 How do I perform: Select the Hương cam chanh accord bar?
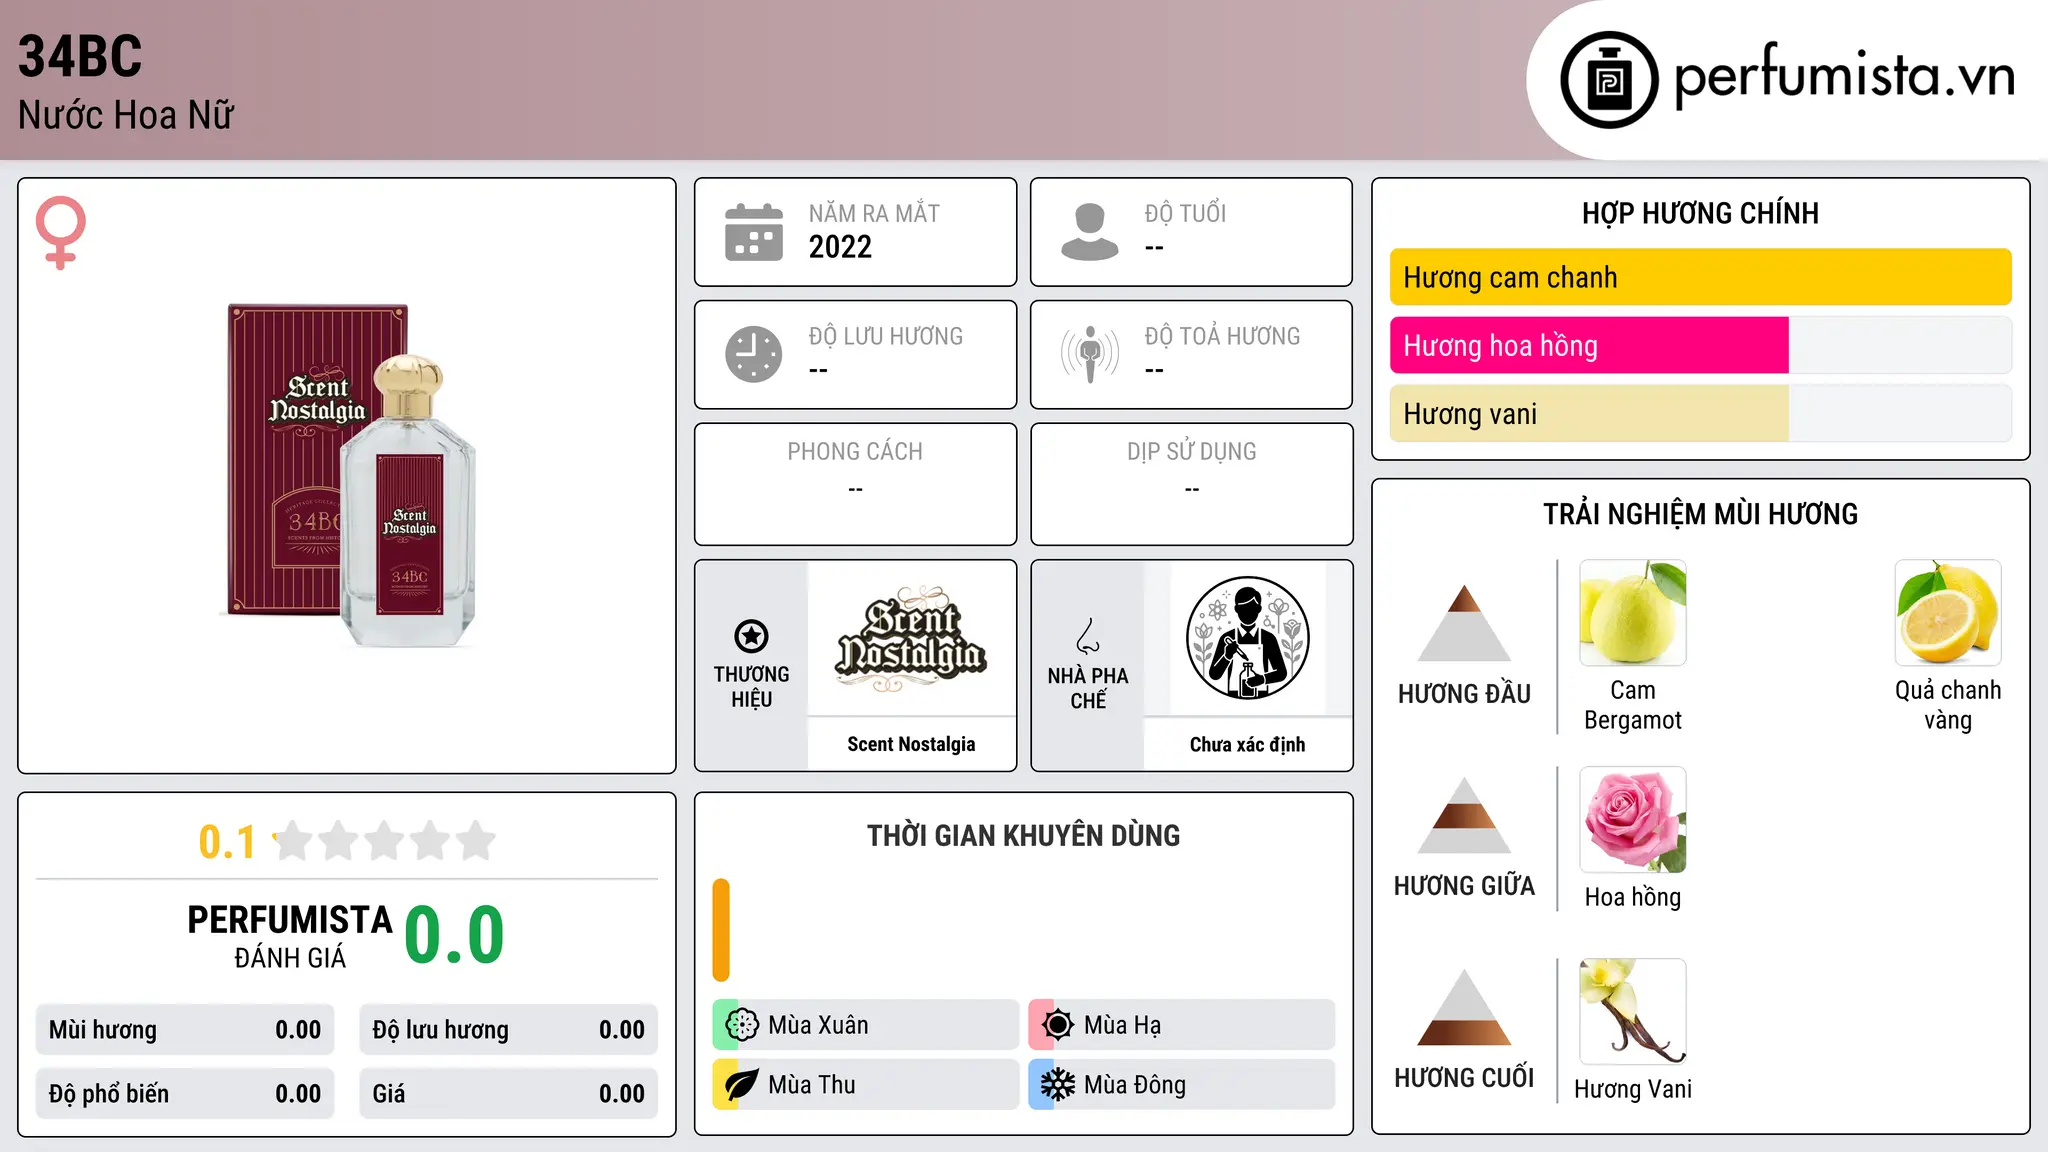(x=1700, y=277)
